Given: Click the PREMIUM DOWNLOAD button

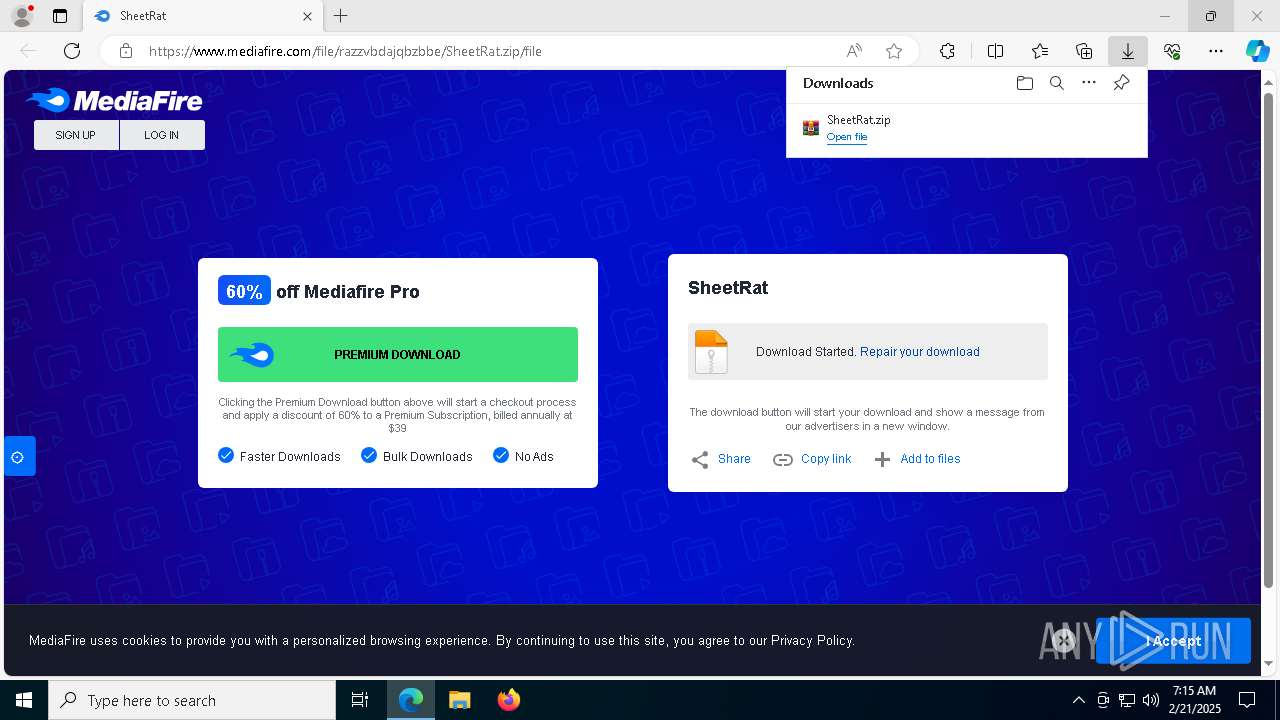Looking at the screenshot, I should [398, 354].
